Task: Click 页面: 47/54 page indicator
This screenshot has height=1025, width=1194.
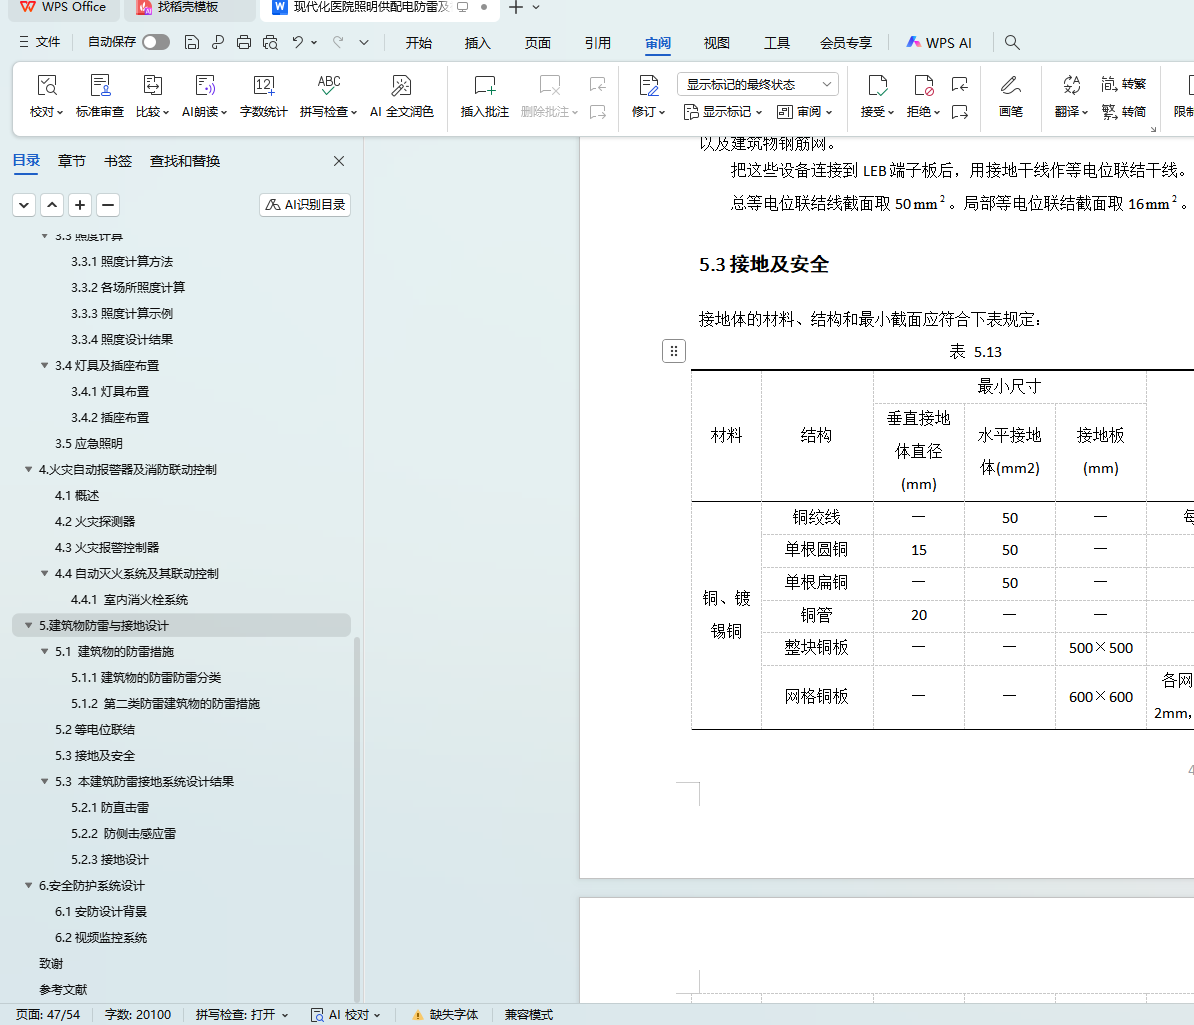Action: pos(47,1014)
